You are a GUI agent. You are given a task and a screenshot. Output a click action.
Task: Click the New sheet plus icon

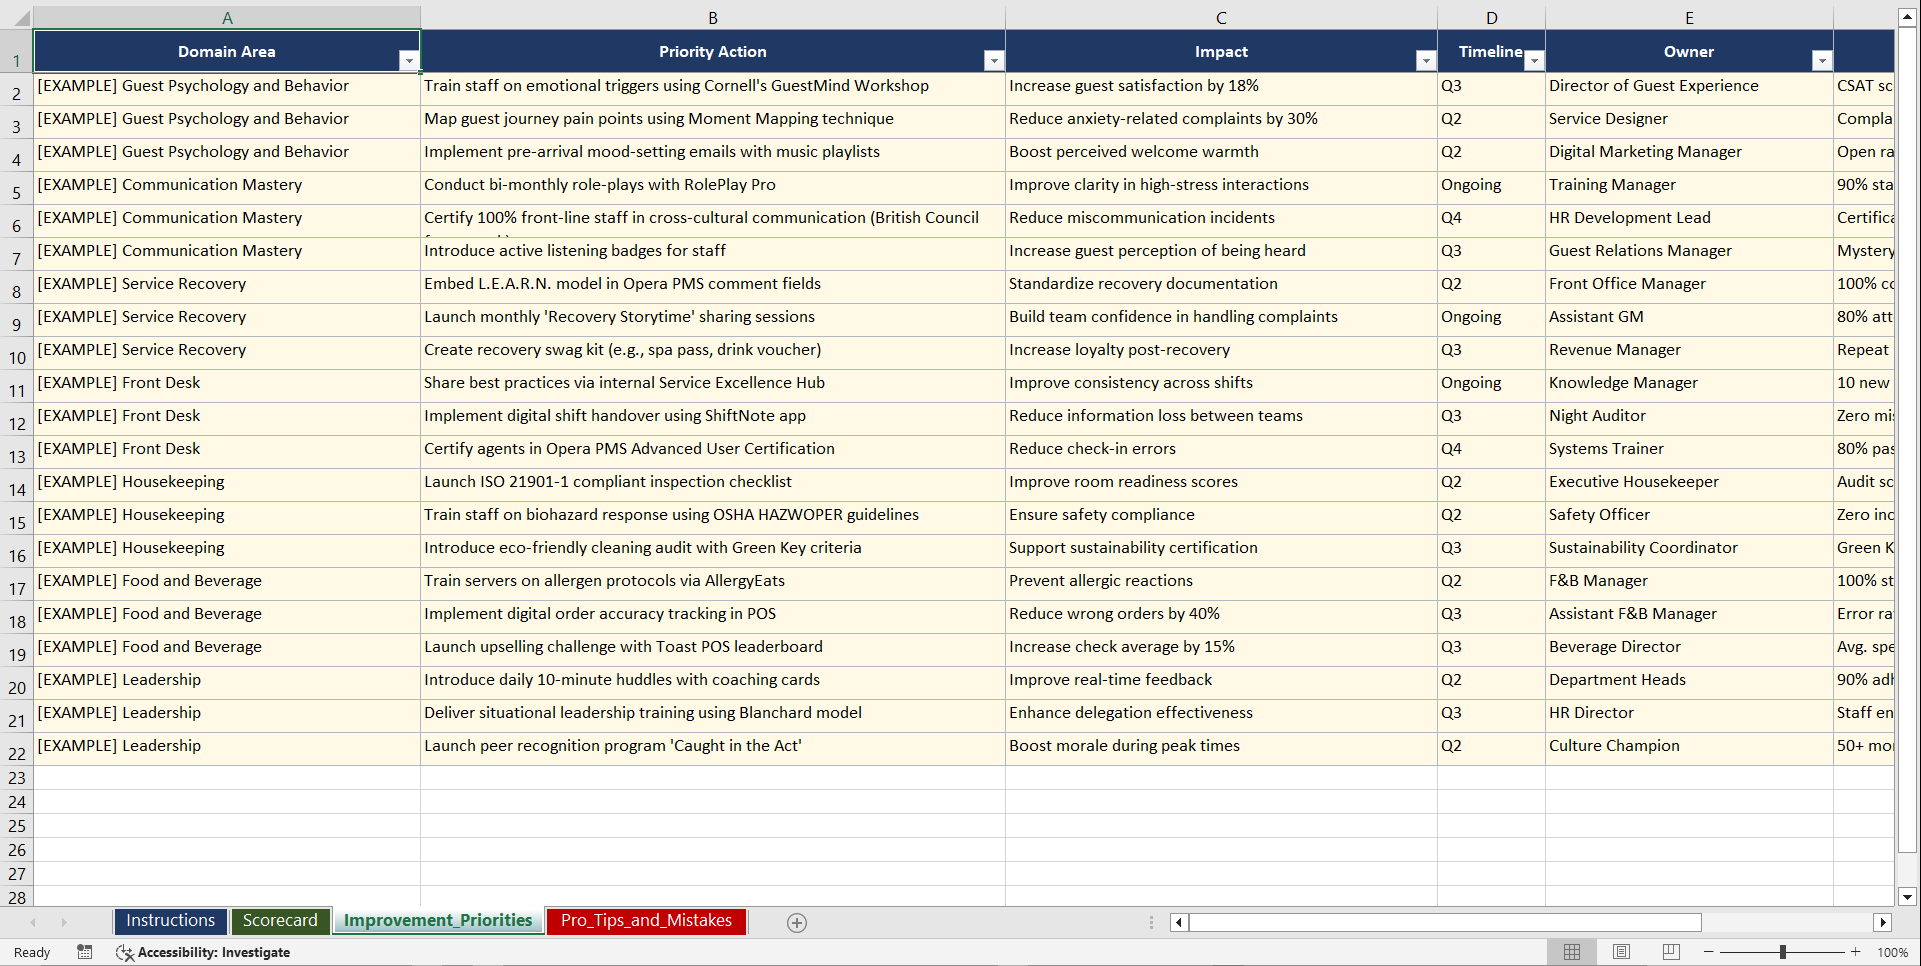[x=796, y=922]
